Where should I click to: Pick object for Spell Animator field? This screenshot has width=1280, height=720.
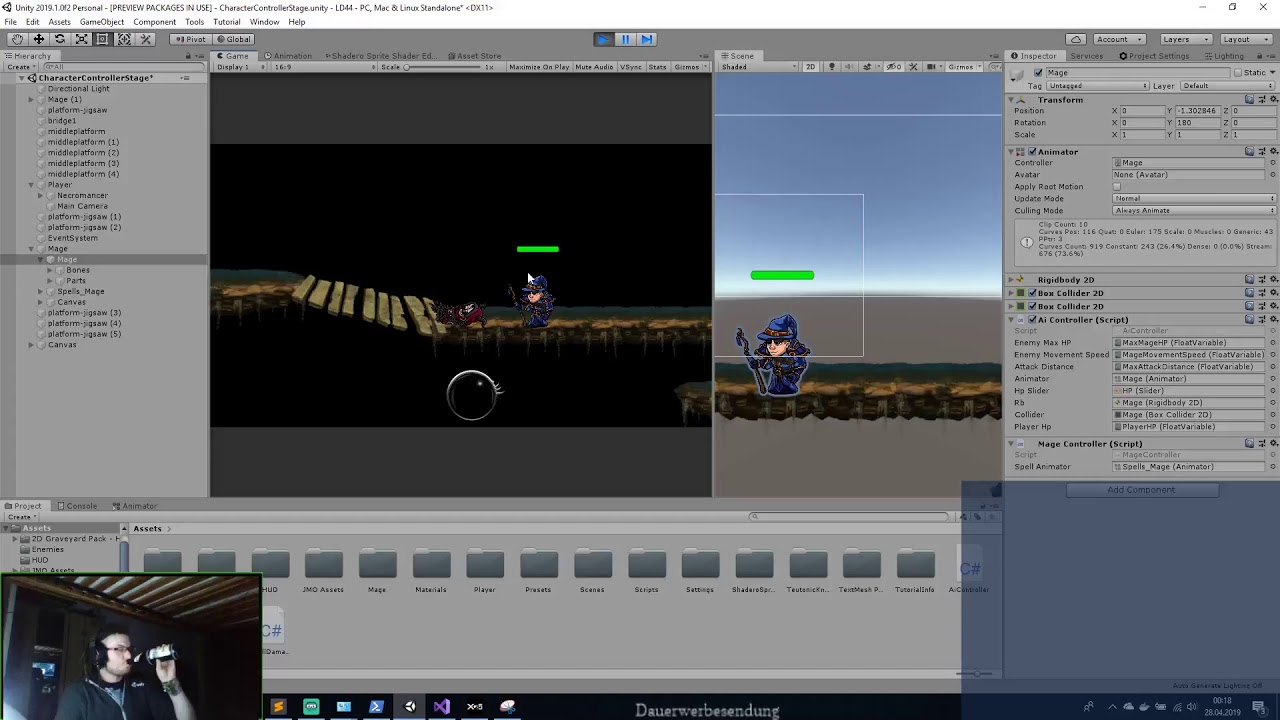[x=1272, y=467]
